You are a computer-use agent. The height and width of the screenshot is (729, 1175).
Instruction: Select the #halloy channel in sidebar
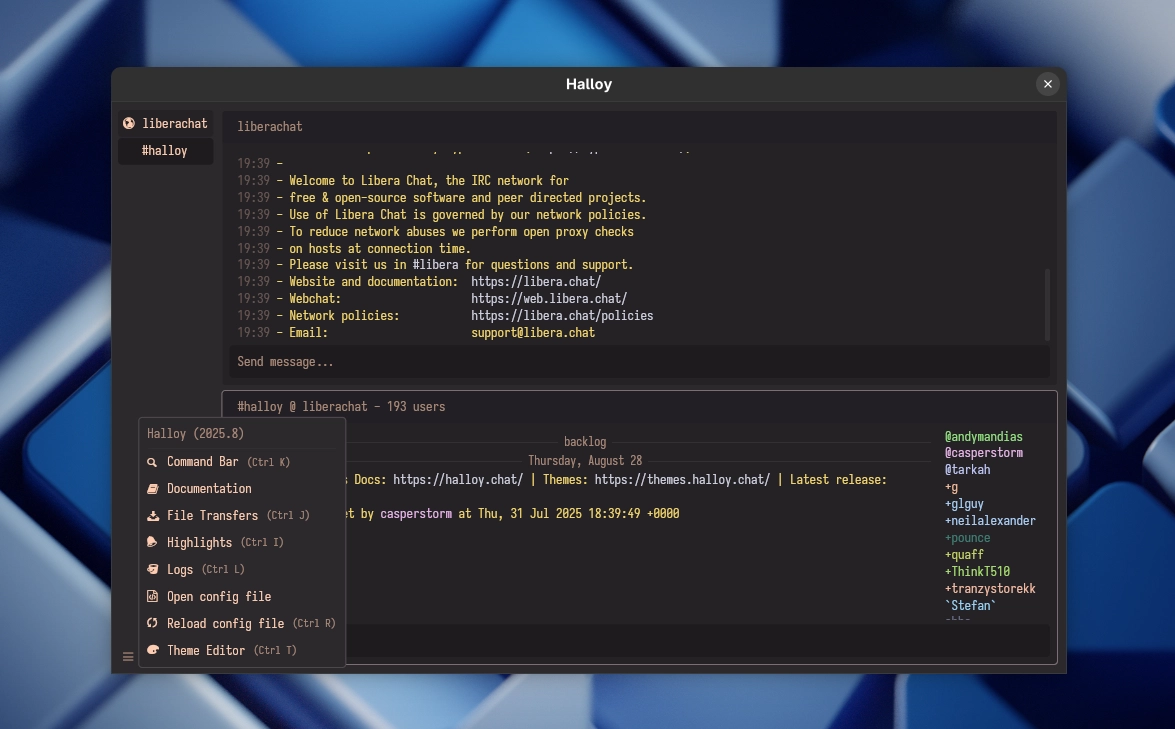click(166, 151)
